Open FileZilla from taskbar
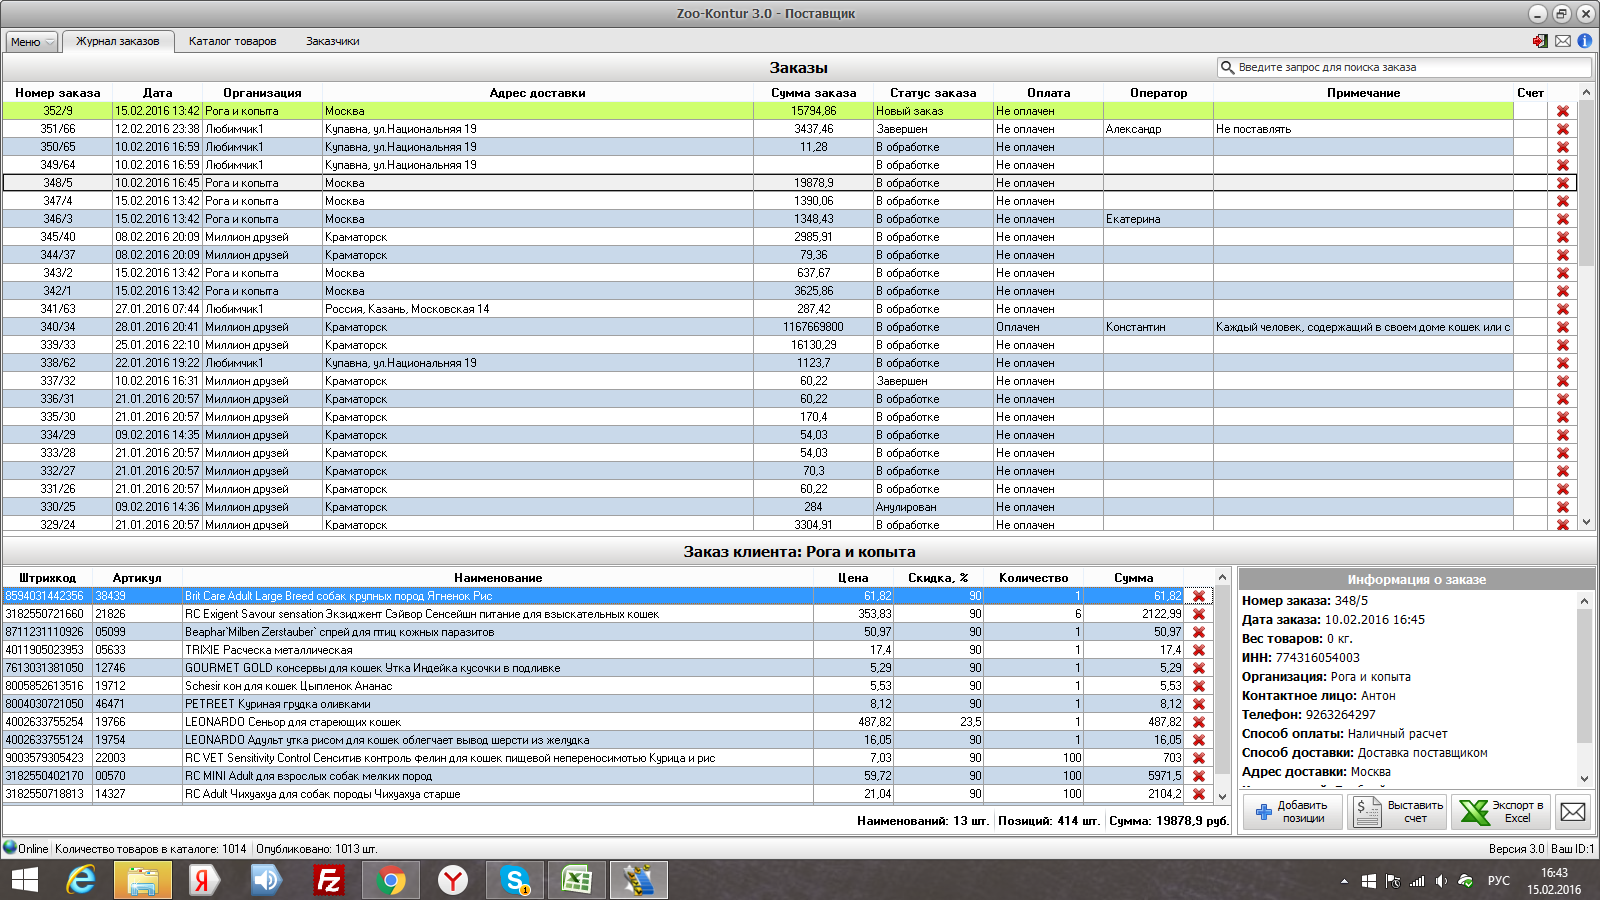 pos(328,880)
